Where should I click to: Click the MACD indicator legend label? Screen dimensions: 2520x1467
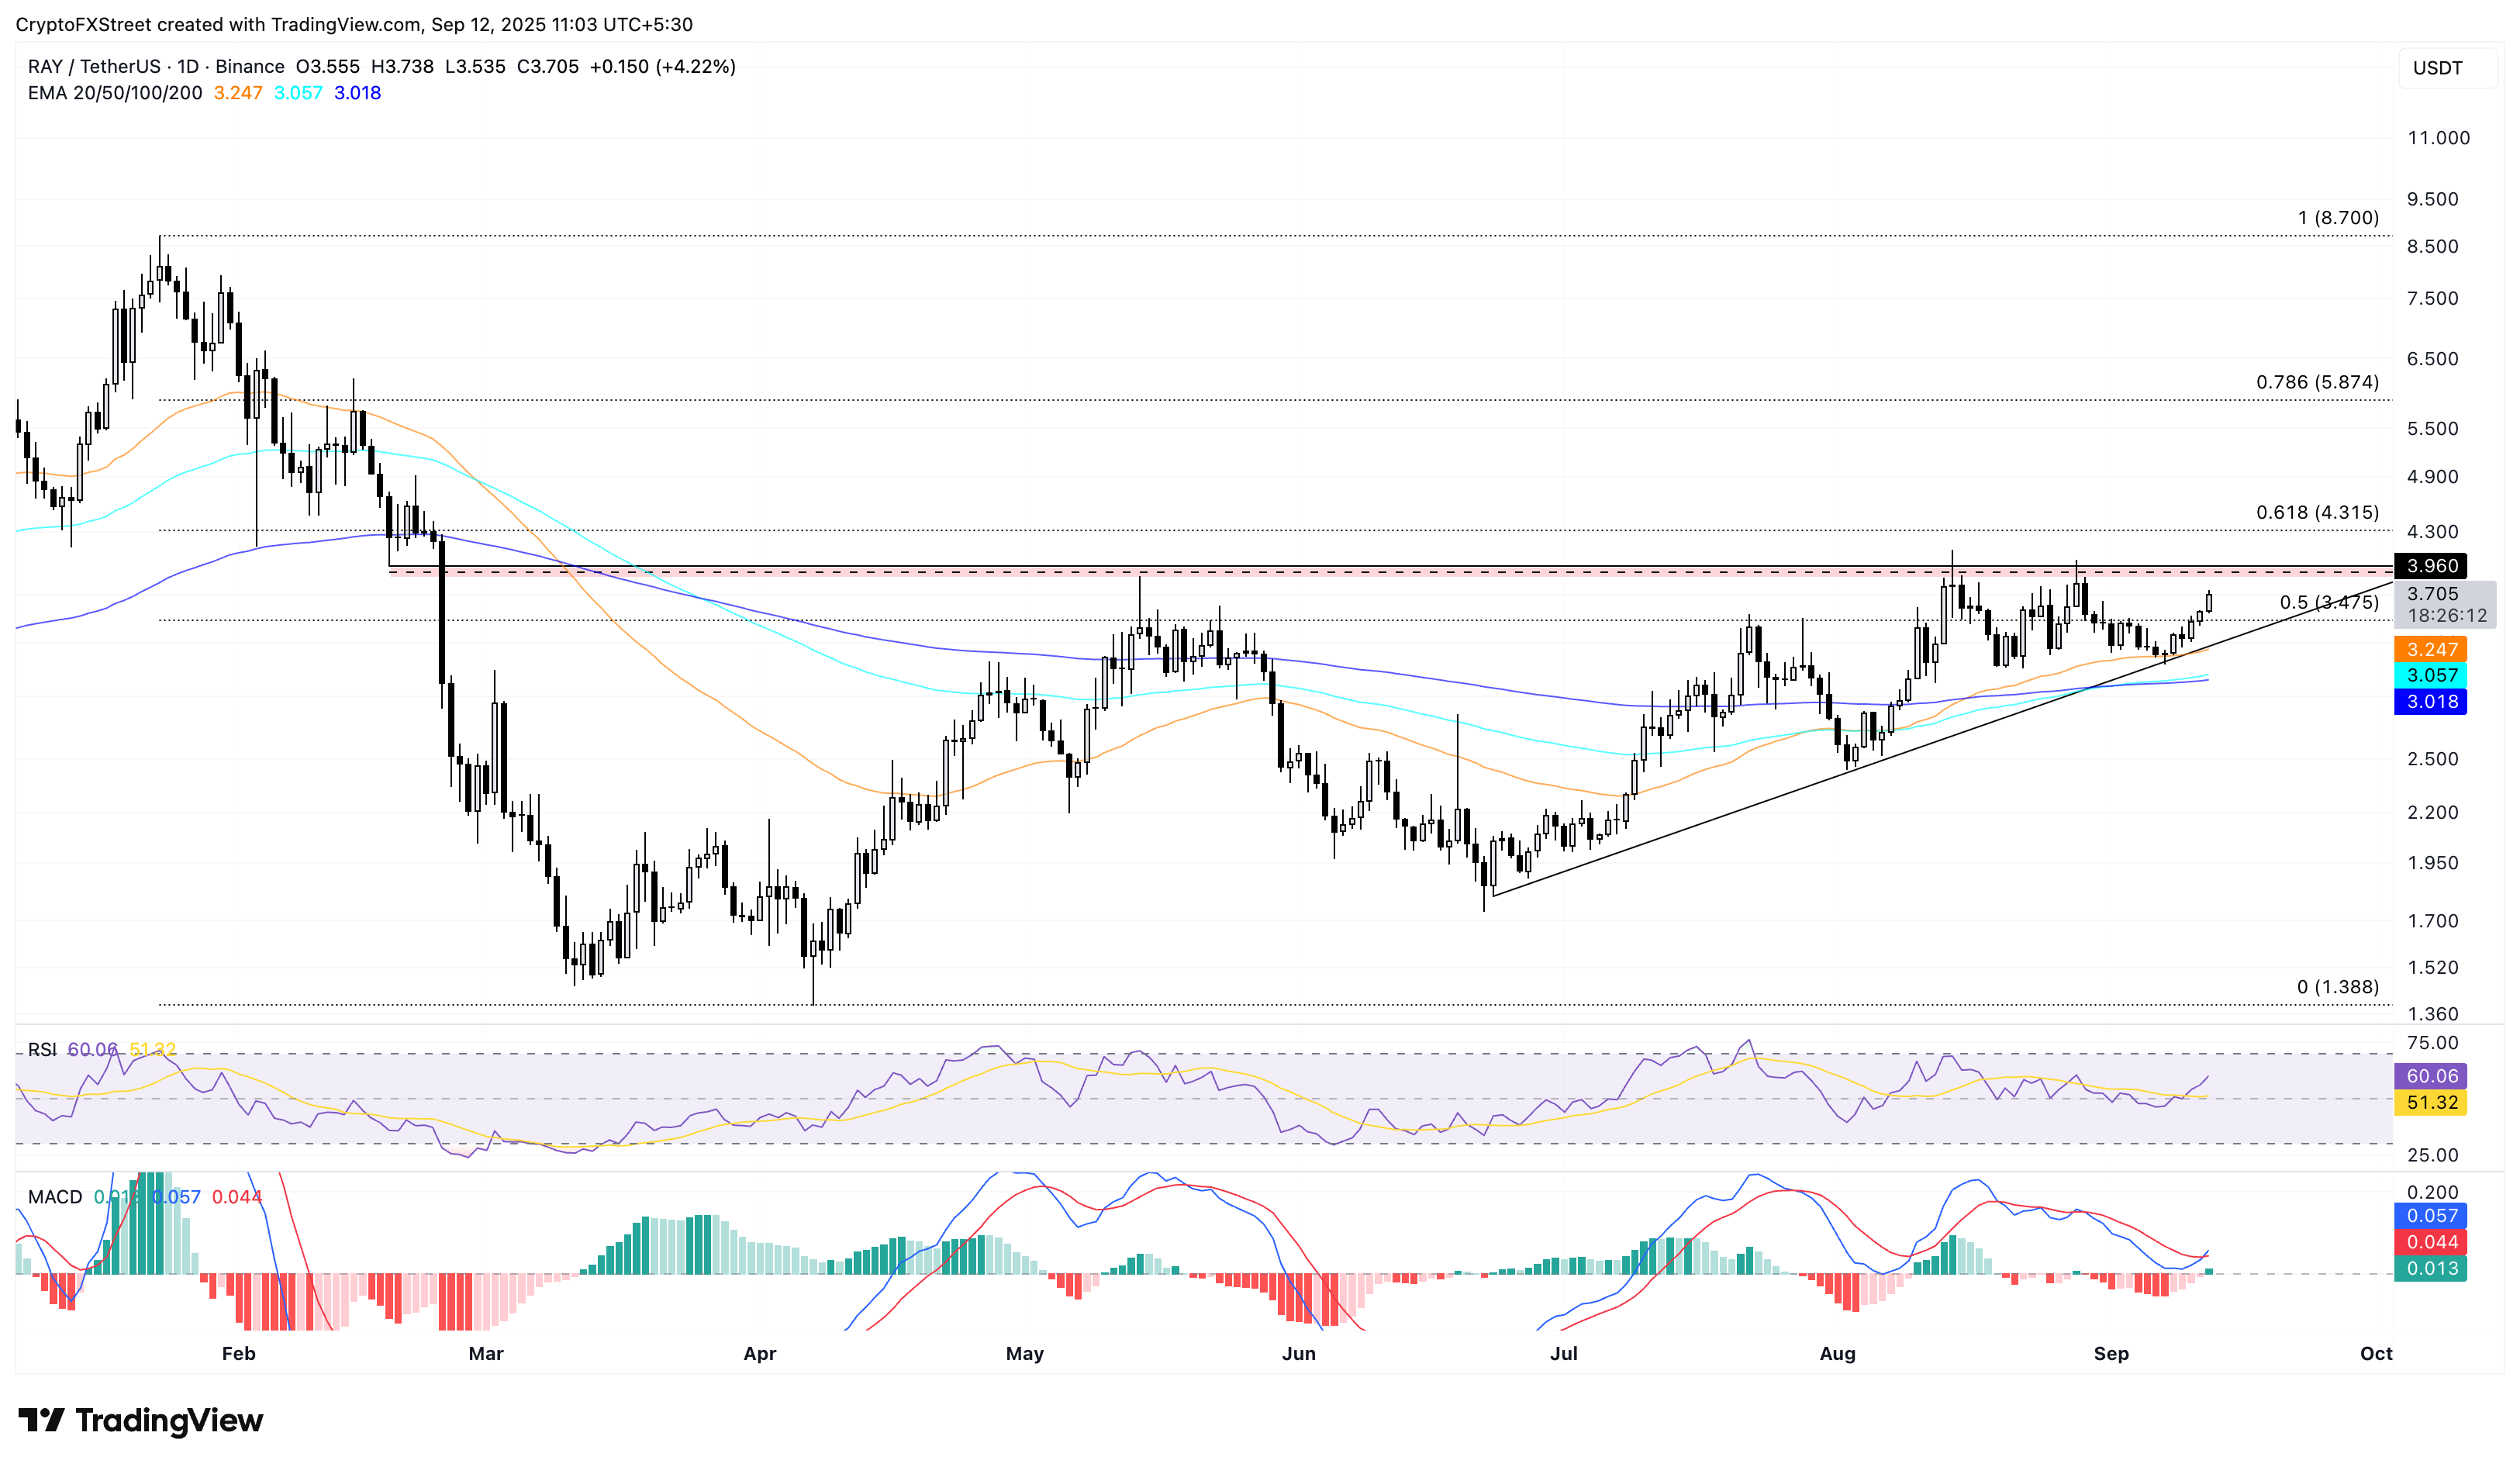click(55, 1197)
